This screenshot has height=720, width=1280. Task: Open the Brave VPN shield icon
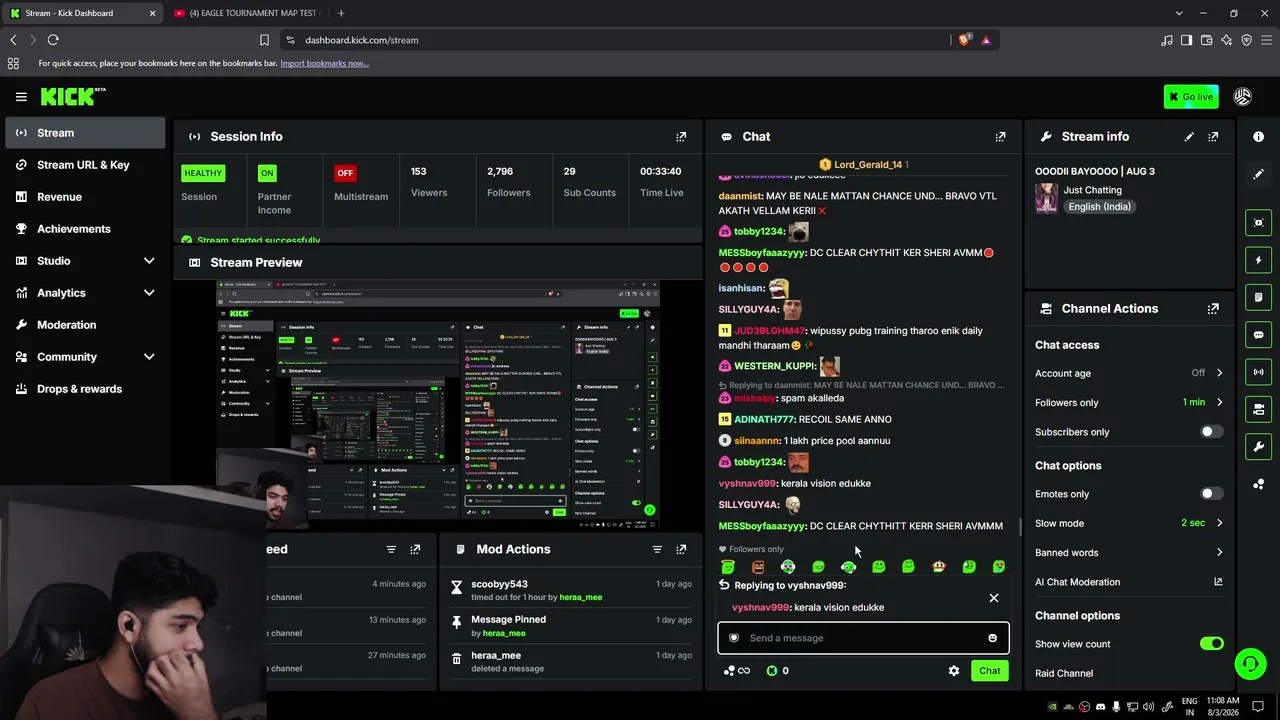point(1246,40)
